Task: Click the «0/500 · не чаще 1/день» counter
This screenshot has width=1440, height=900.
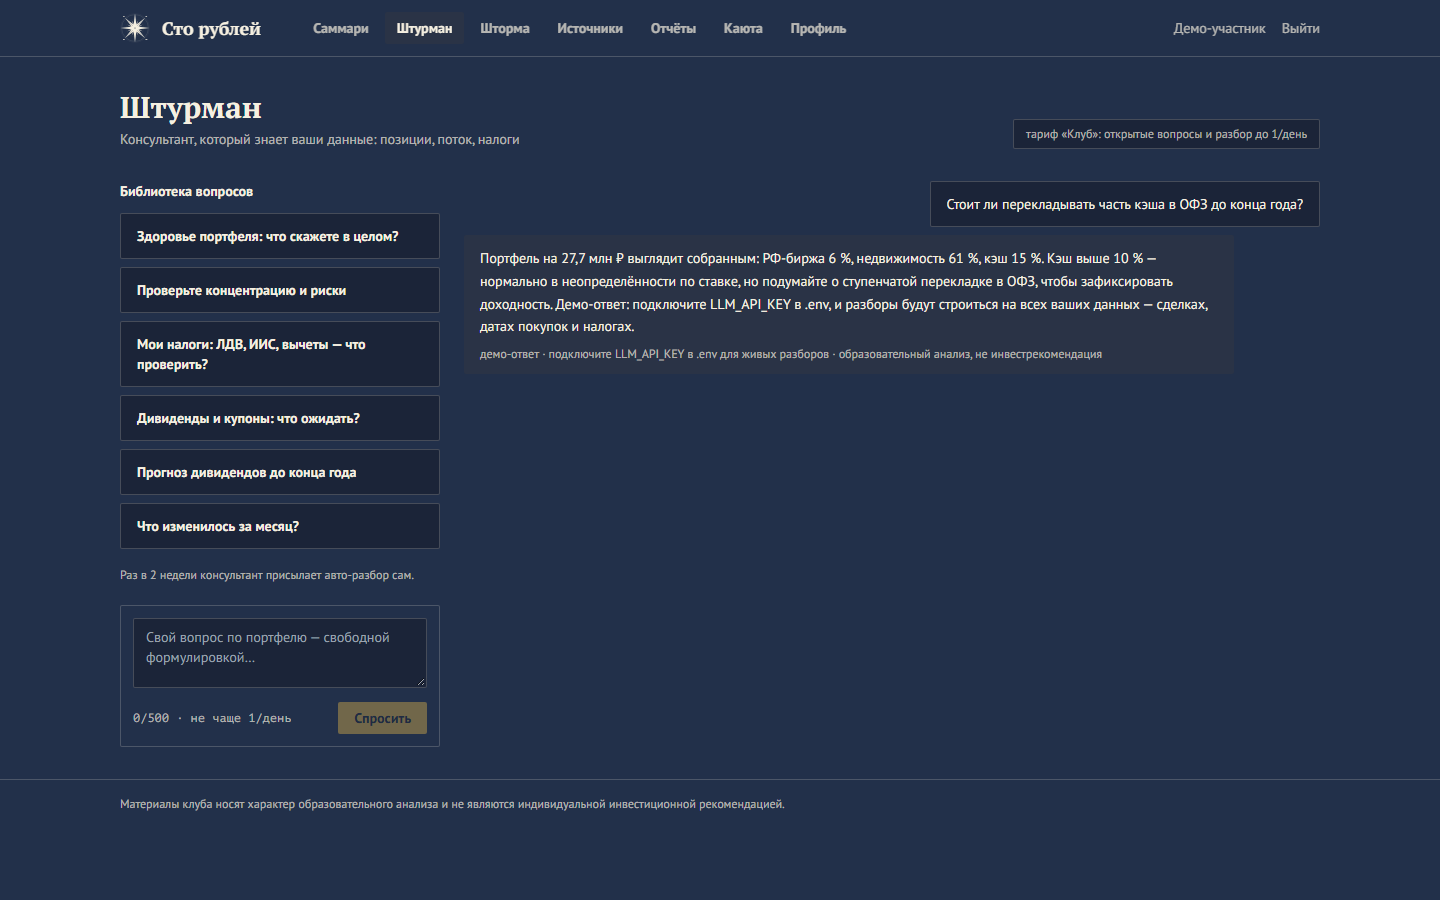Action: pos(212,718)
